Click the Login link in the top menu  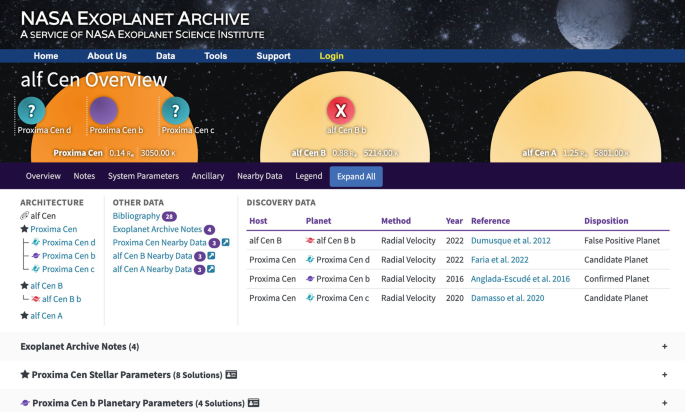pos(331,56)
